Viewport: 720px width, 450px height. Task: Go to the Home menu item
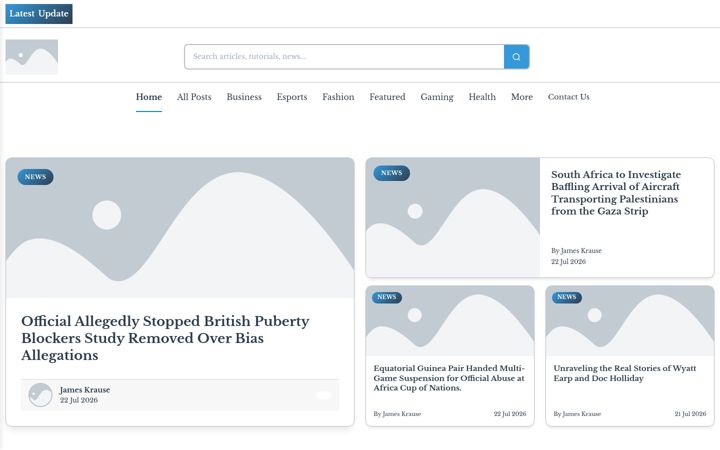(x=149, y=97)
